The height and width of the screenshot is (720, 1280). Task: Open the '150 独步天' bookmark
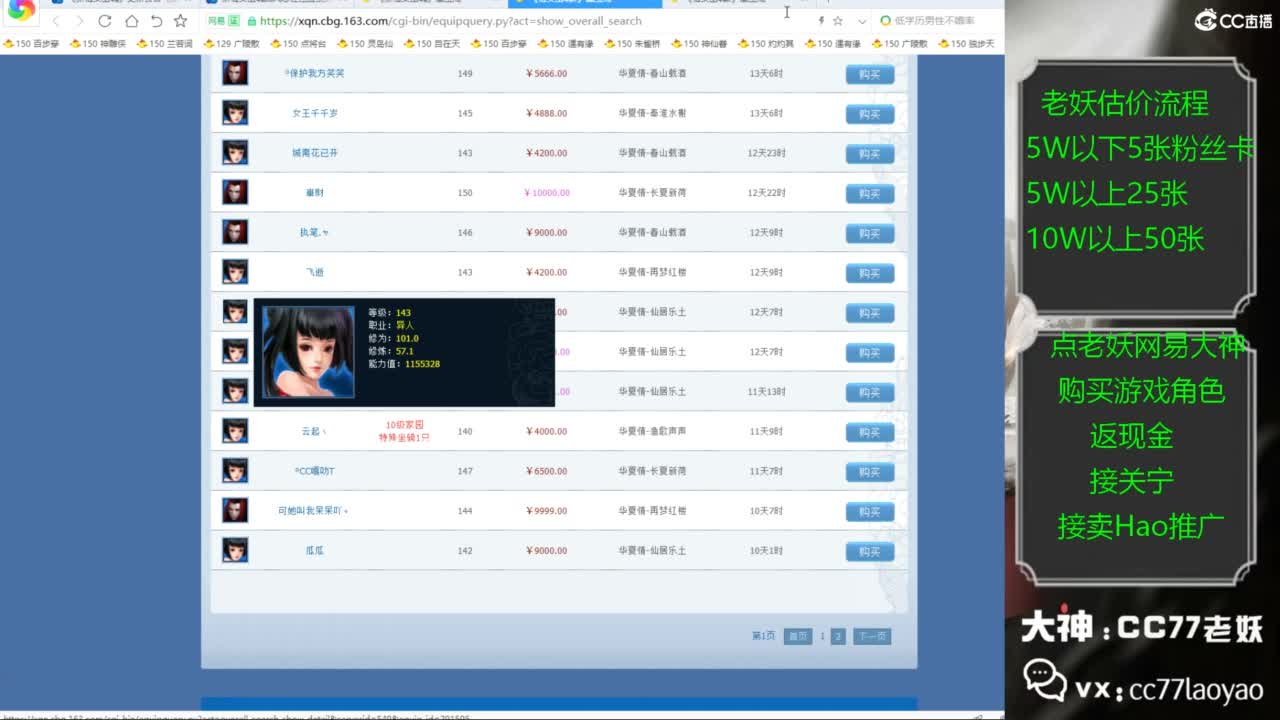(966, 44)
